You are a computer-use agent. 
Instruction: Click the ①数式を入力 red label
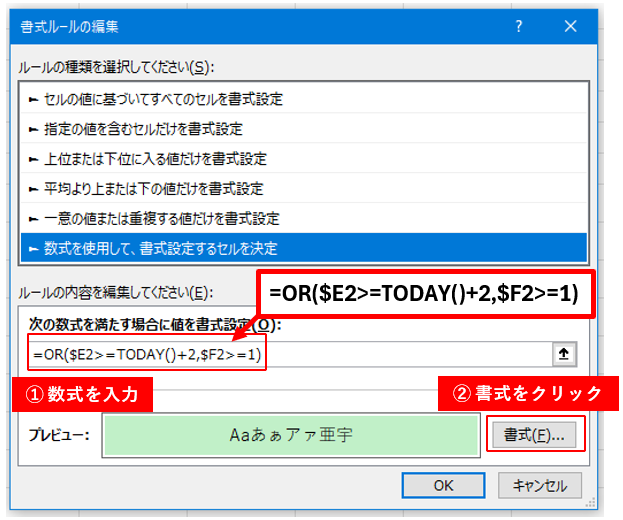click(83, 395)
